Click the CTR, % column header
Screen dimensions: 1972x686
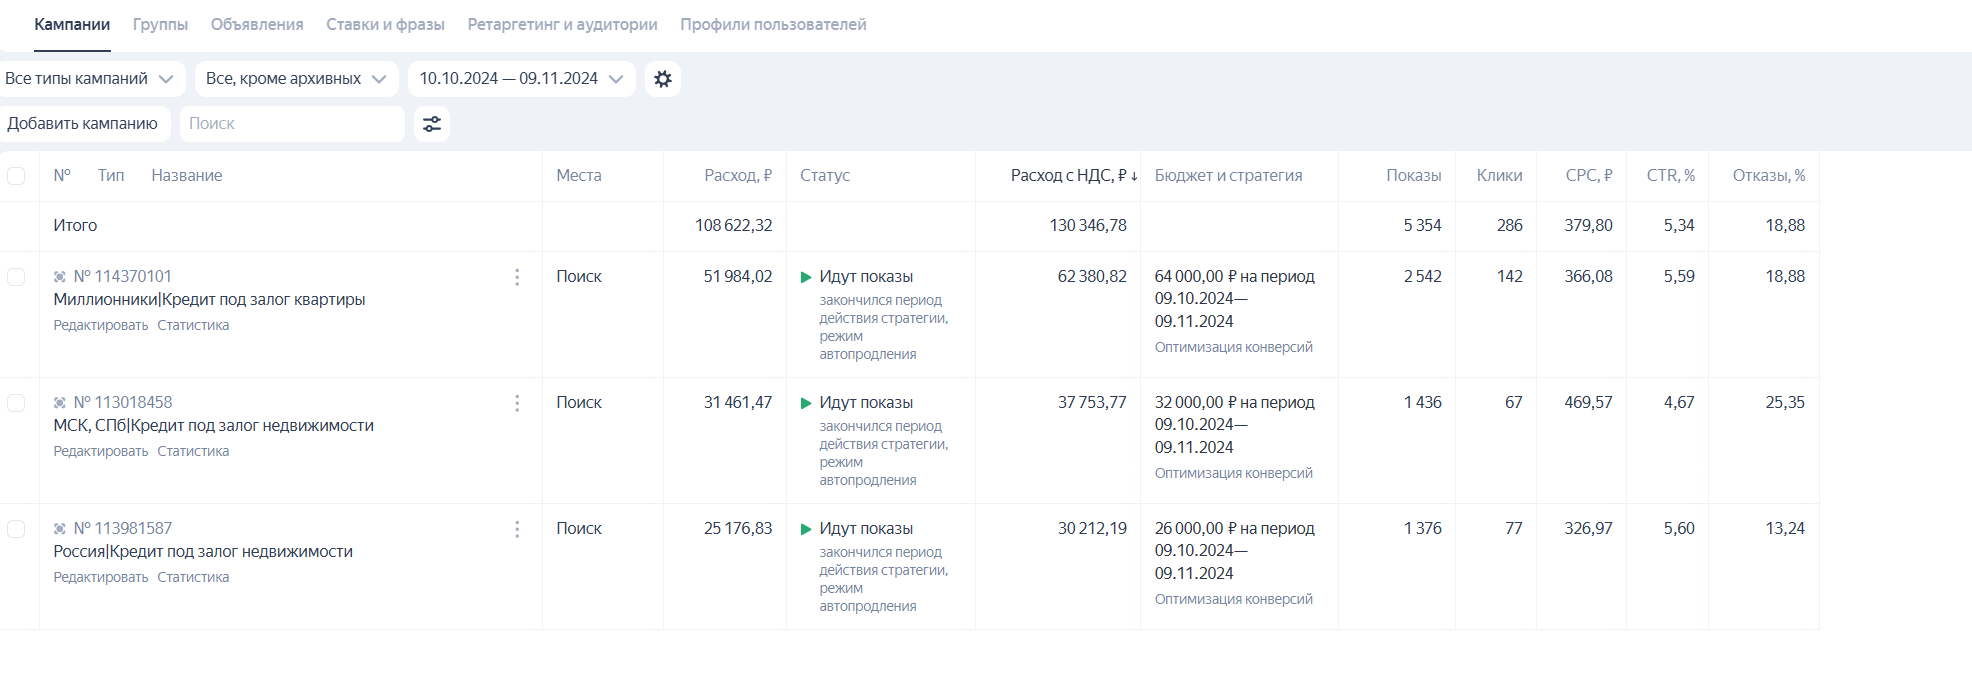point(1671,176)
